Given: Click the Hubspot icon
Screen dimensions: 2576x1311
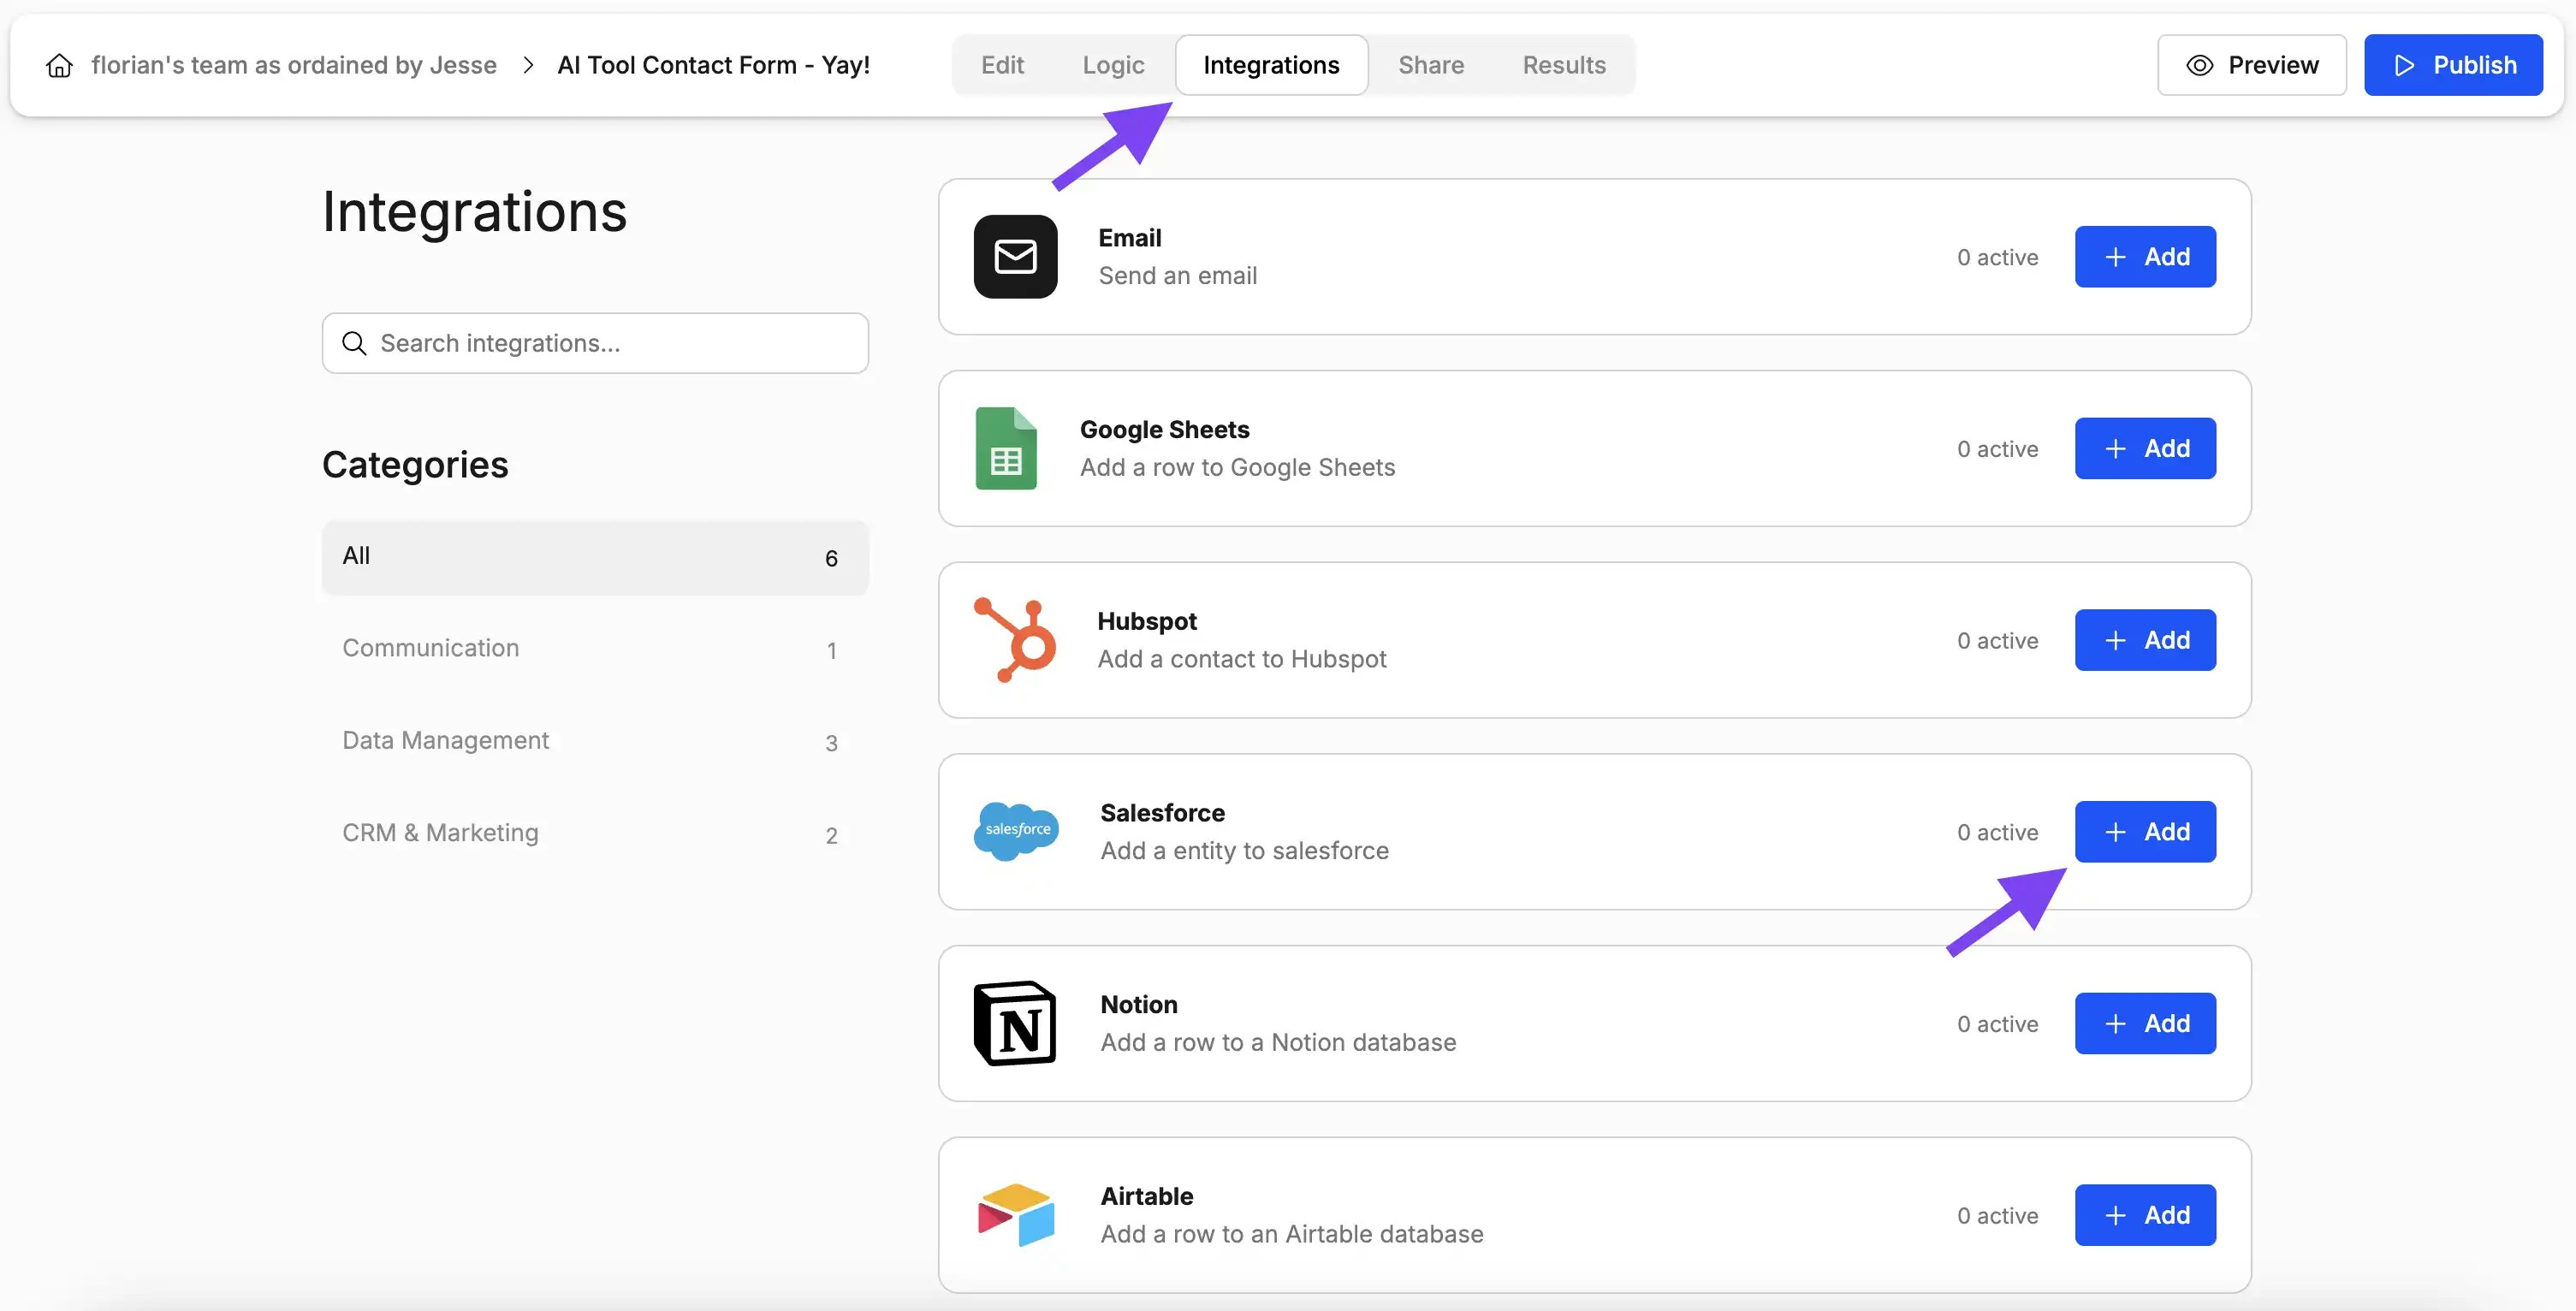Looking at the screenshot, I should (x=1016, y=640).
